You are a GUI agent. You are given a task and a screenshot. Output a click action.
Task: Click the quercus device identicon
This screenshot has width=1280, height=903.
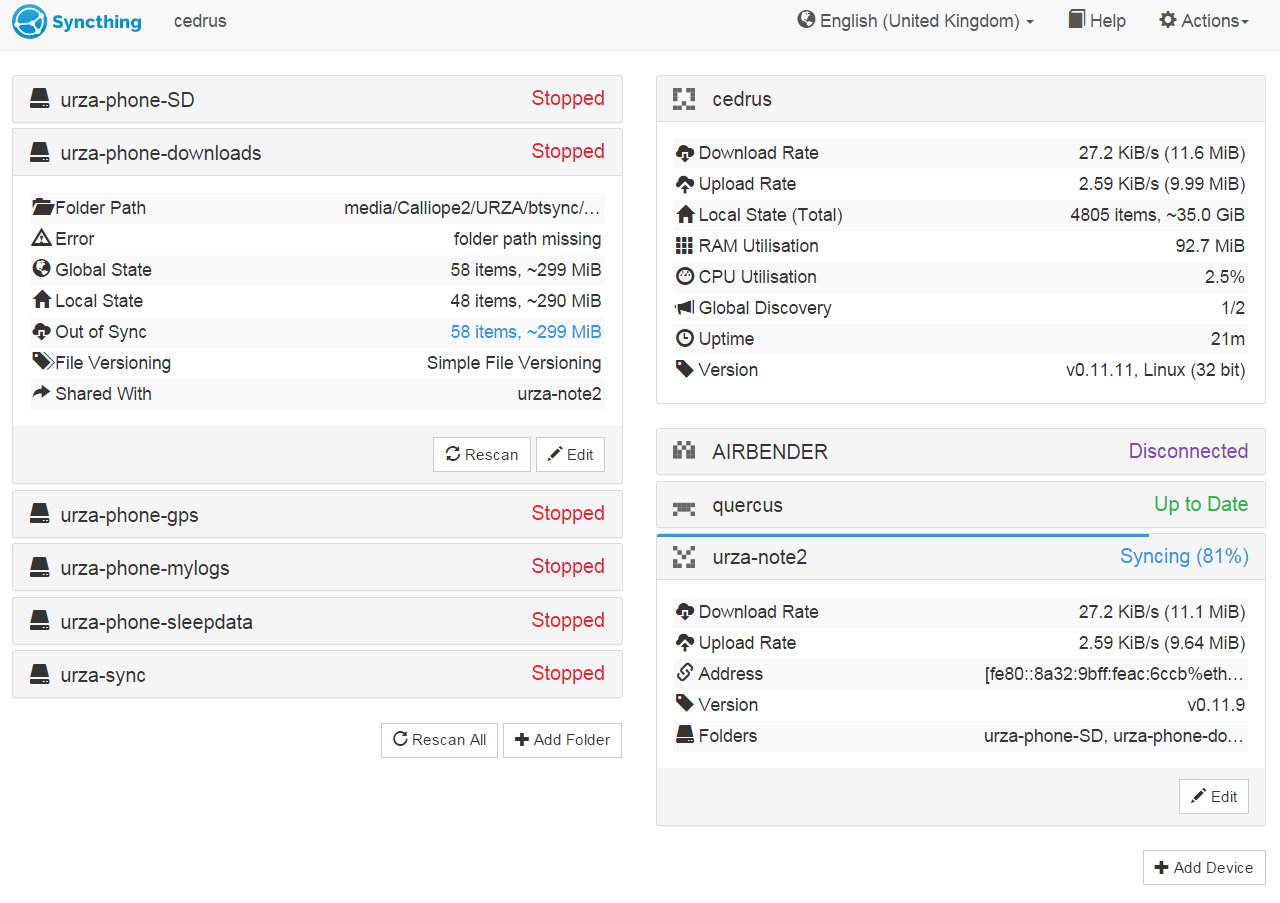(684, 506)
